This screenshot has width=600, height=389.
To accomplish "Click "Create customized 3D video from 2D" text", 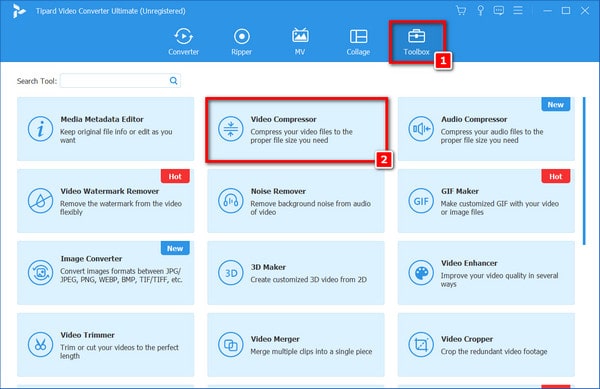I will 308,280.
